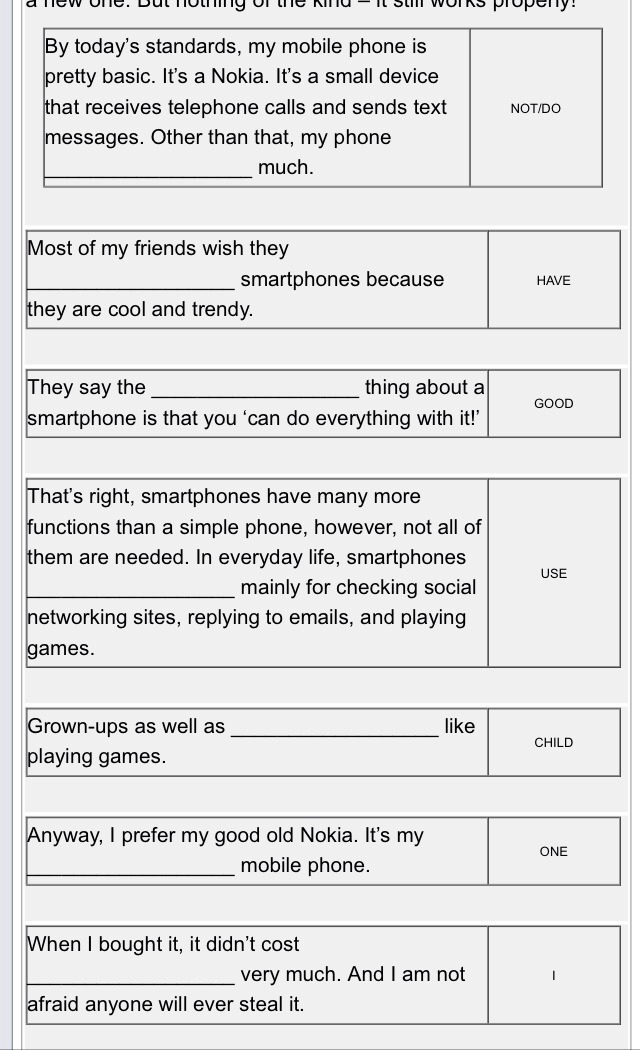Click the blank before 'smartphones because'
This screenshot has height=1050, width=640.
point(131,279)
